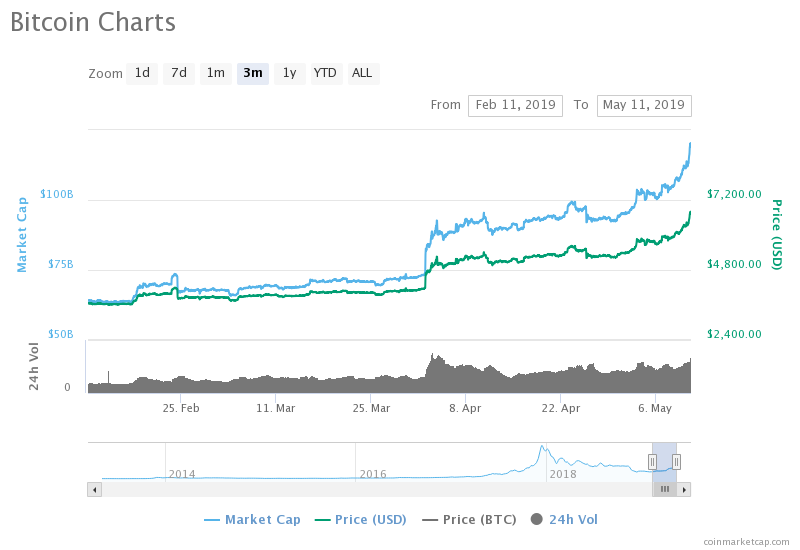The width and height of the screenshot is (800, 550).
Task: Edit the From date field
Action: coord(515,106)
